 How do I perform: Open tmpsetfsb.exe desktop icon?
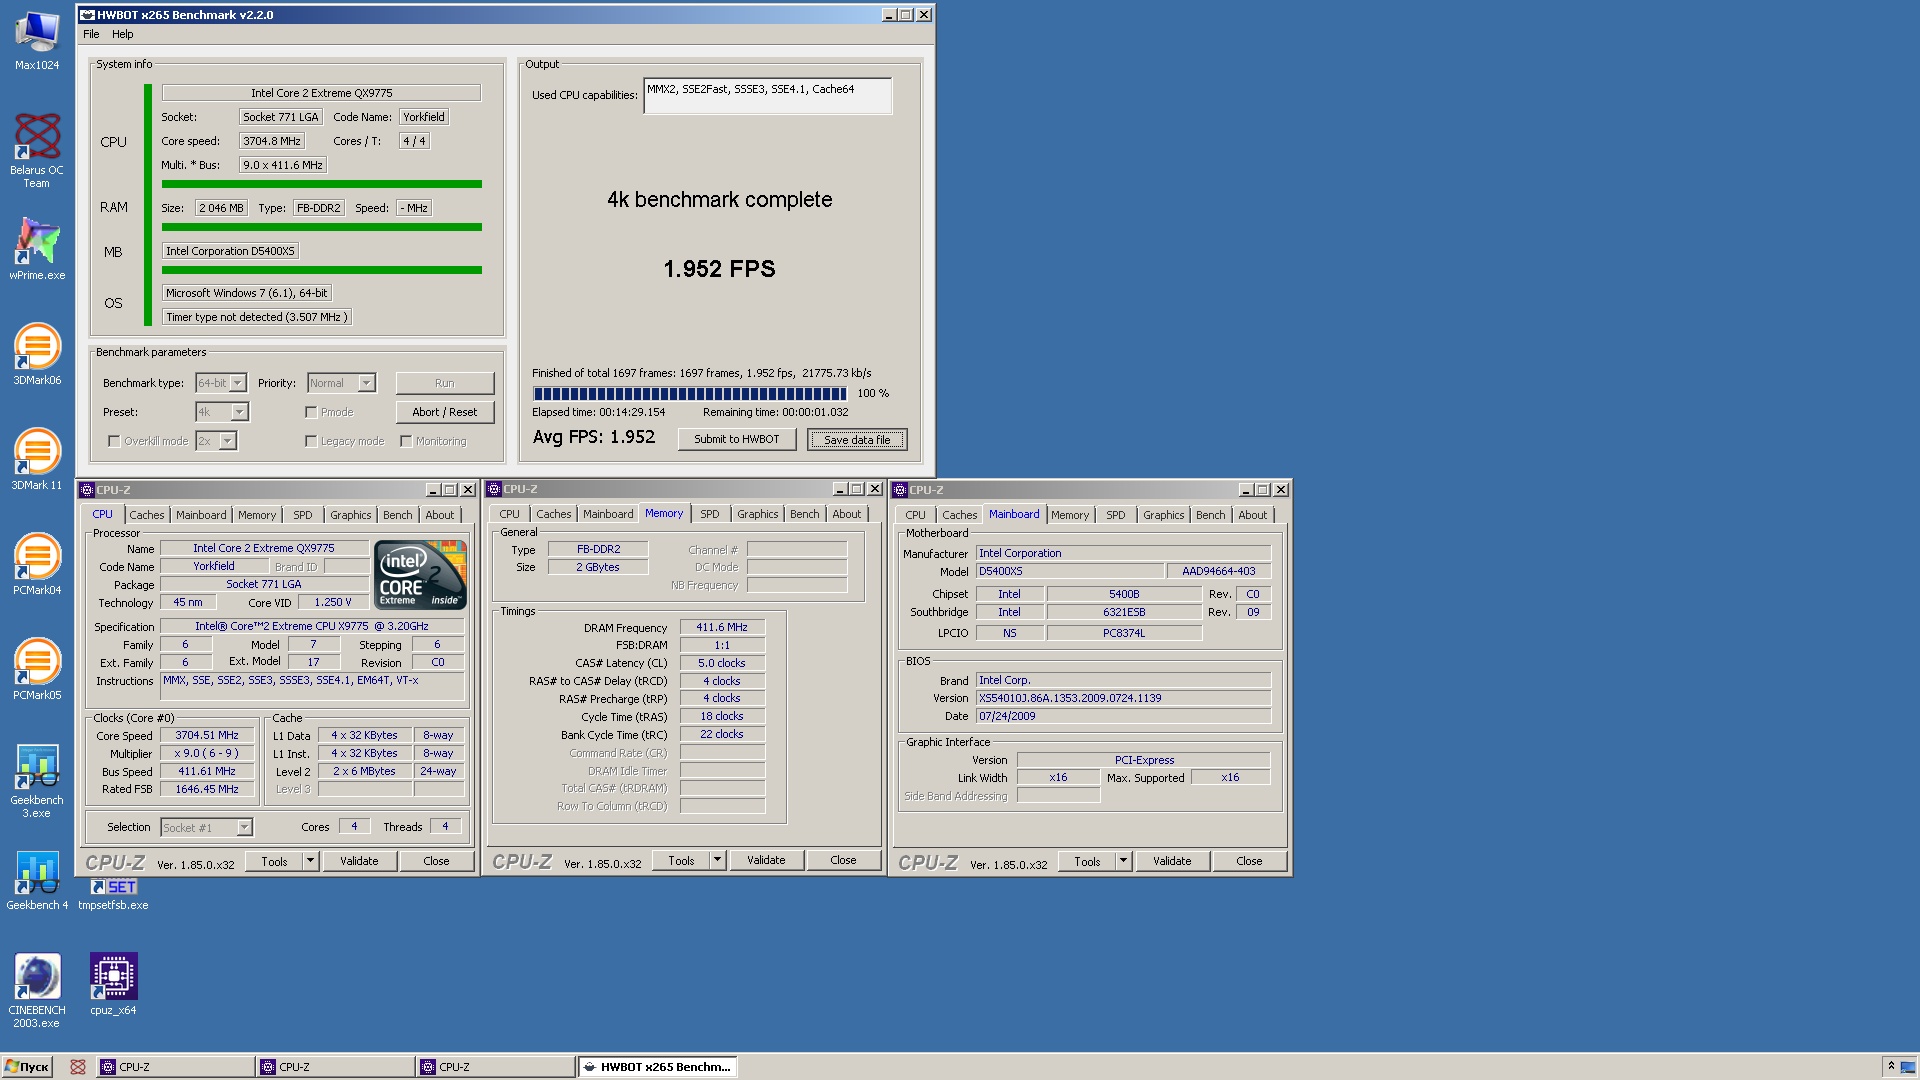pos(113,893)
